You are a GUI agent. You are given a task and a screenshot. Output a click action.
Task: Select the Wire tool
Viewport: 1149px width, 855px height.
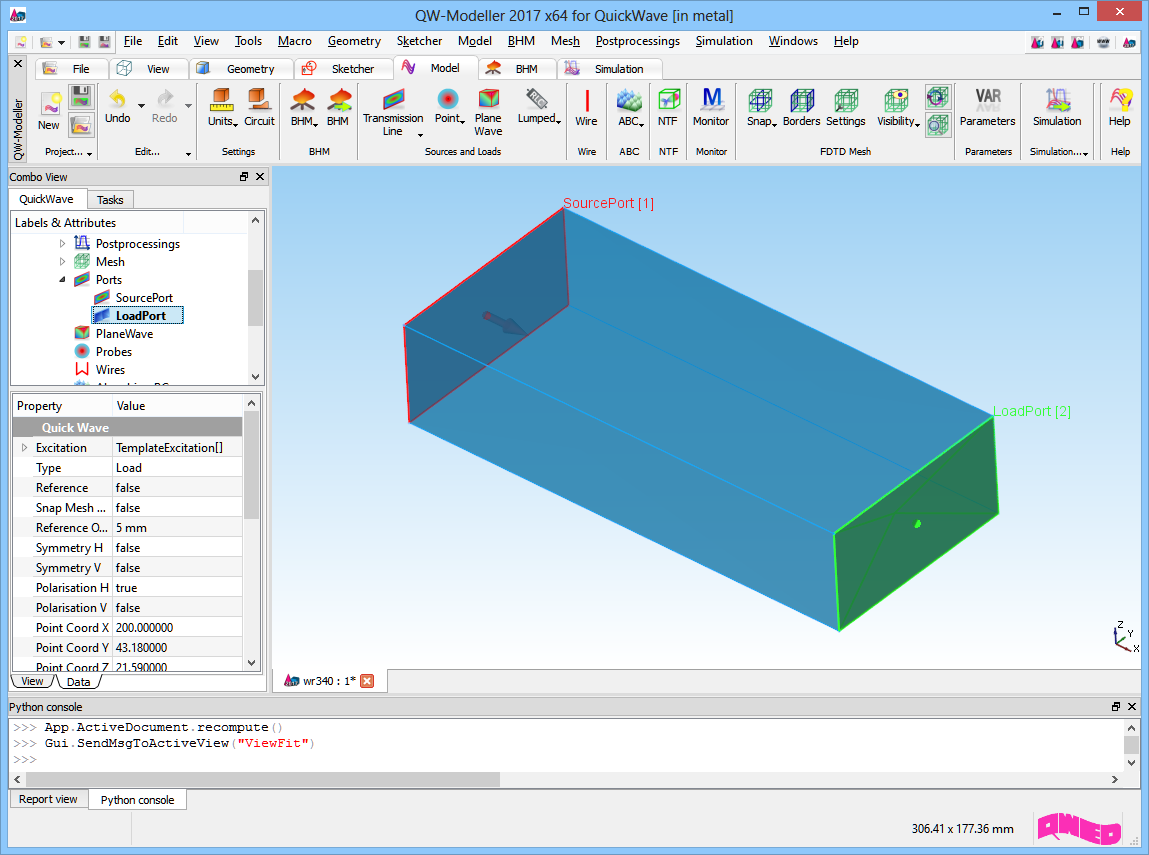pos(586,107)
